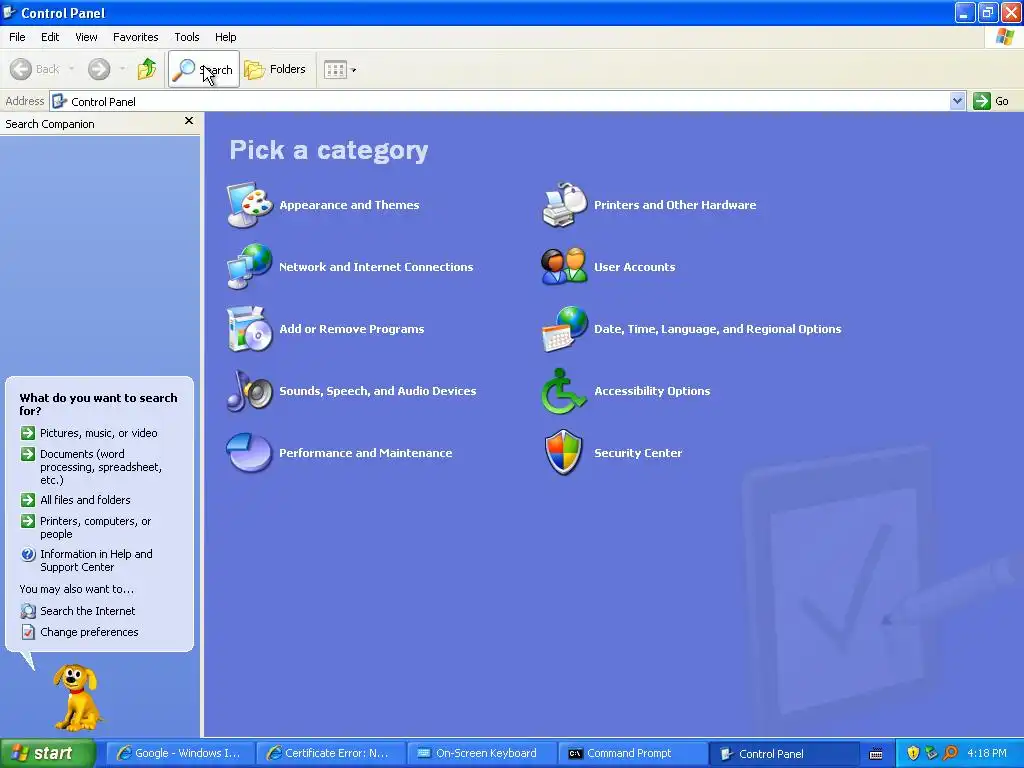The image size is (1024, 768).
Task: Open the Security Center shield icon
Action: click(x=565, y=453)
